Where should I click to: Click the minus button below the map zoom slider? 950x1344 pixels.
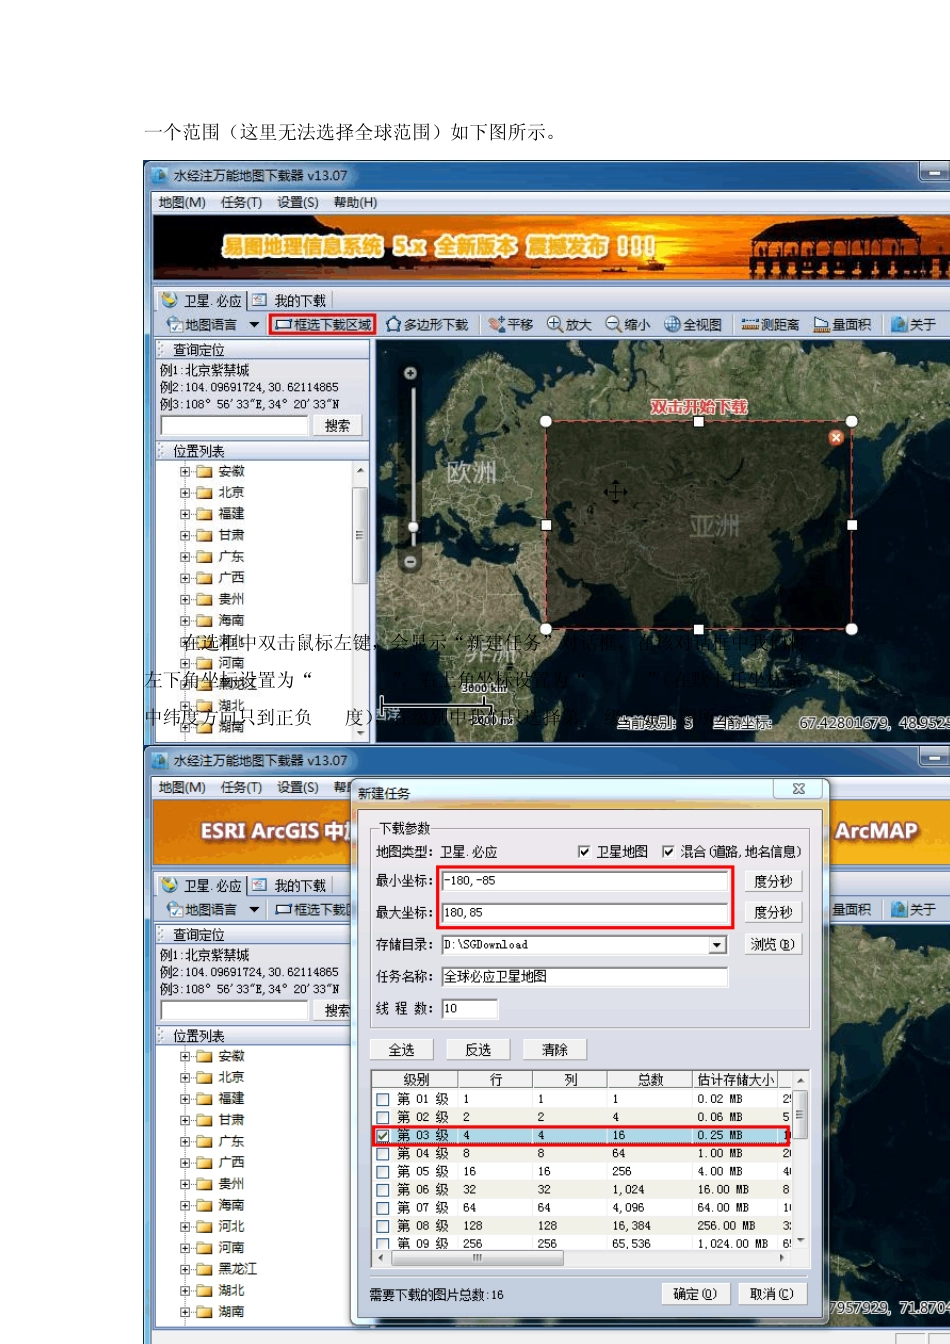tap(410, 562)
